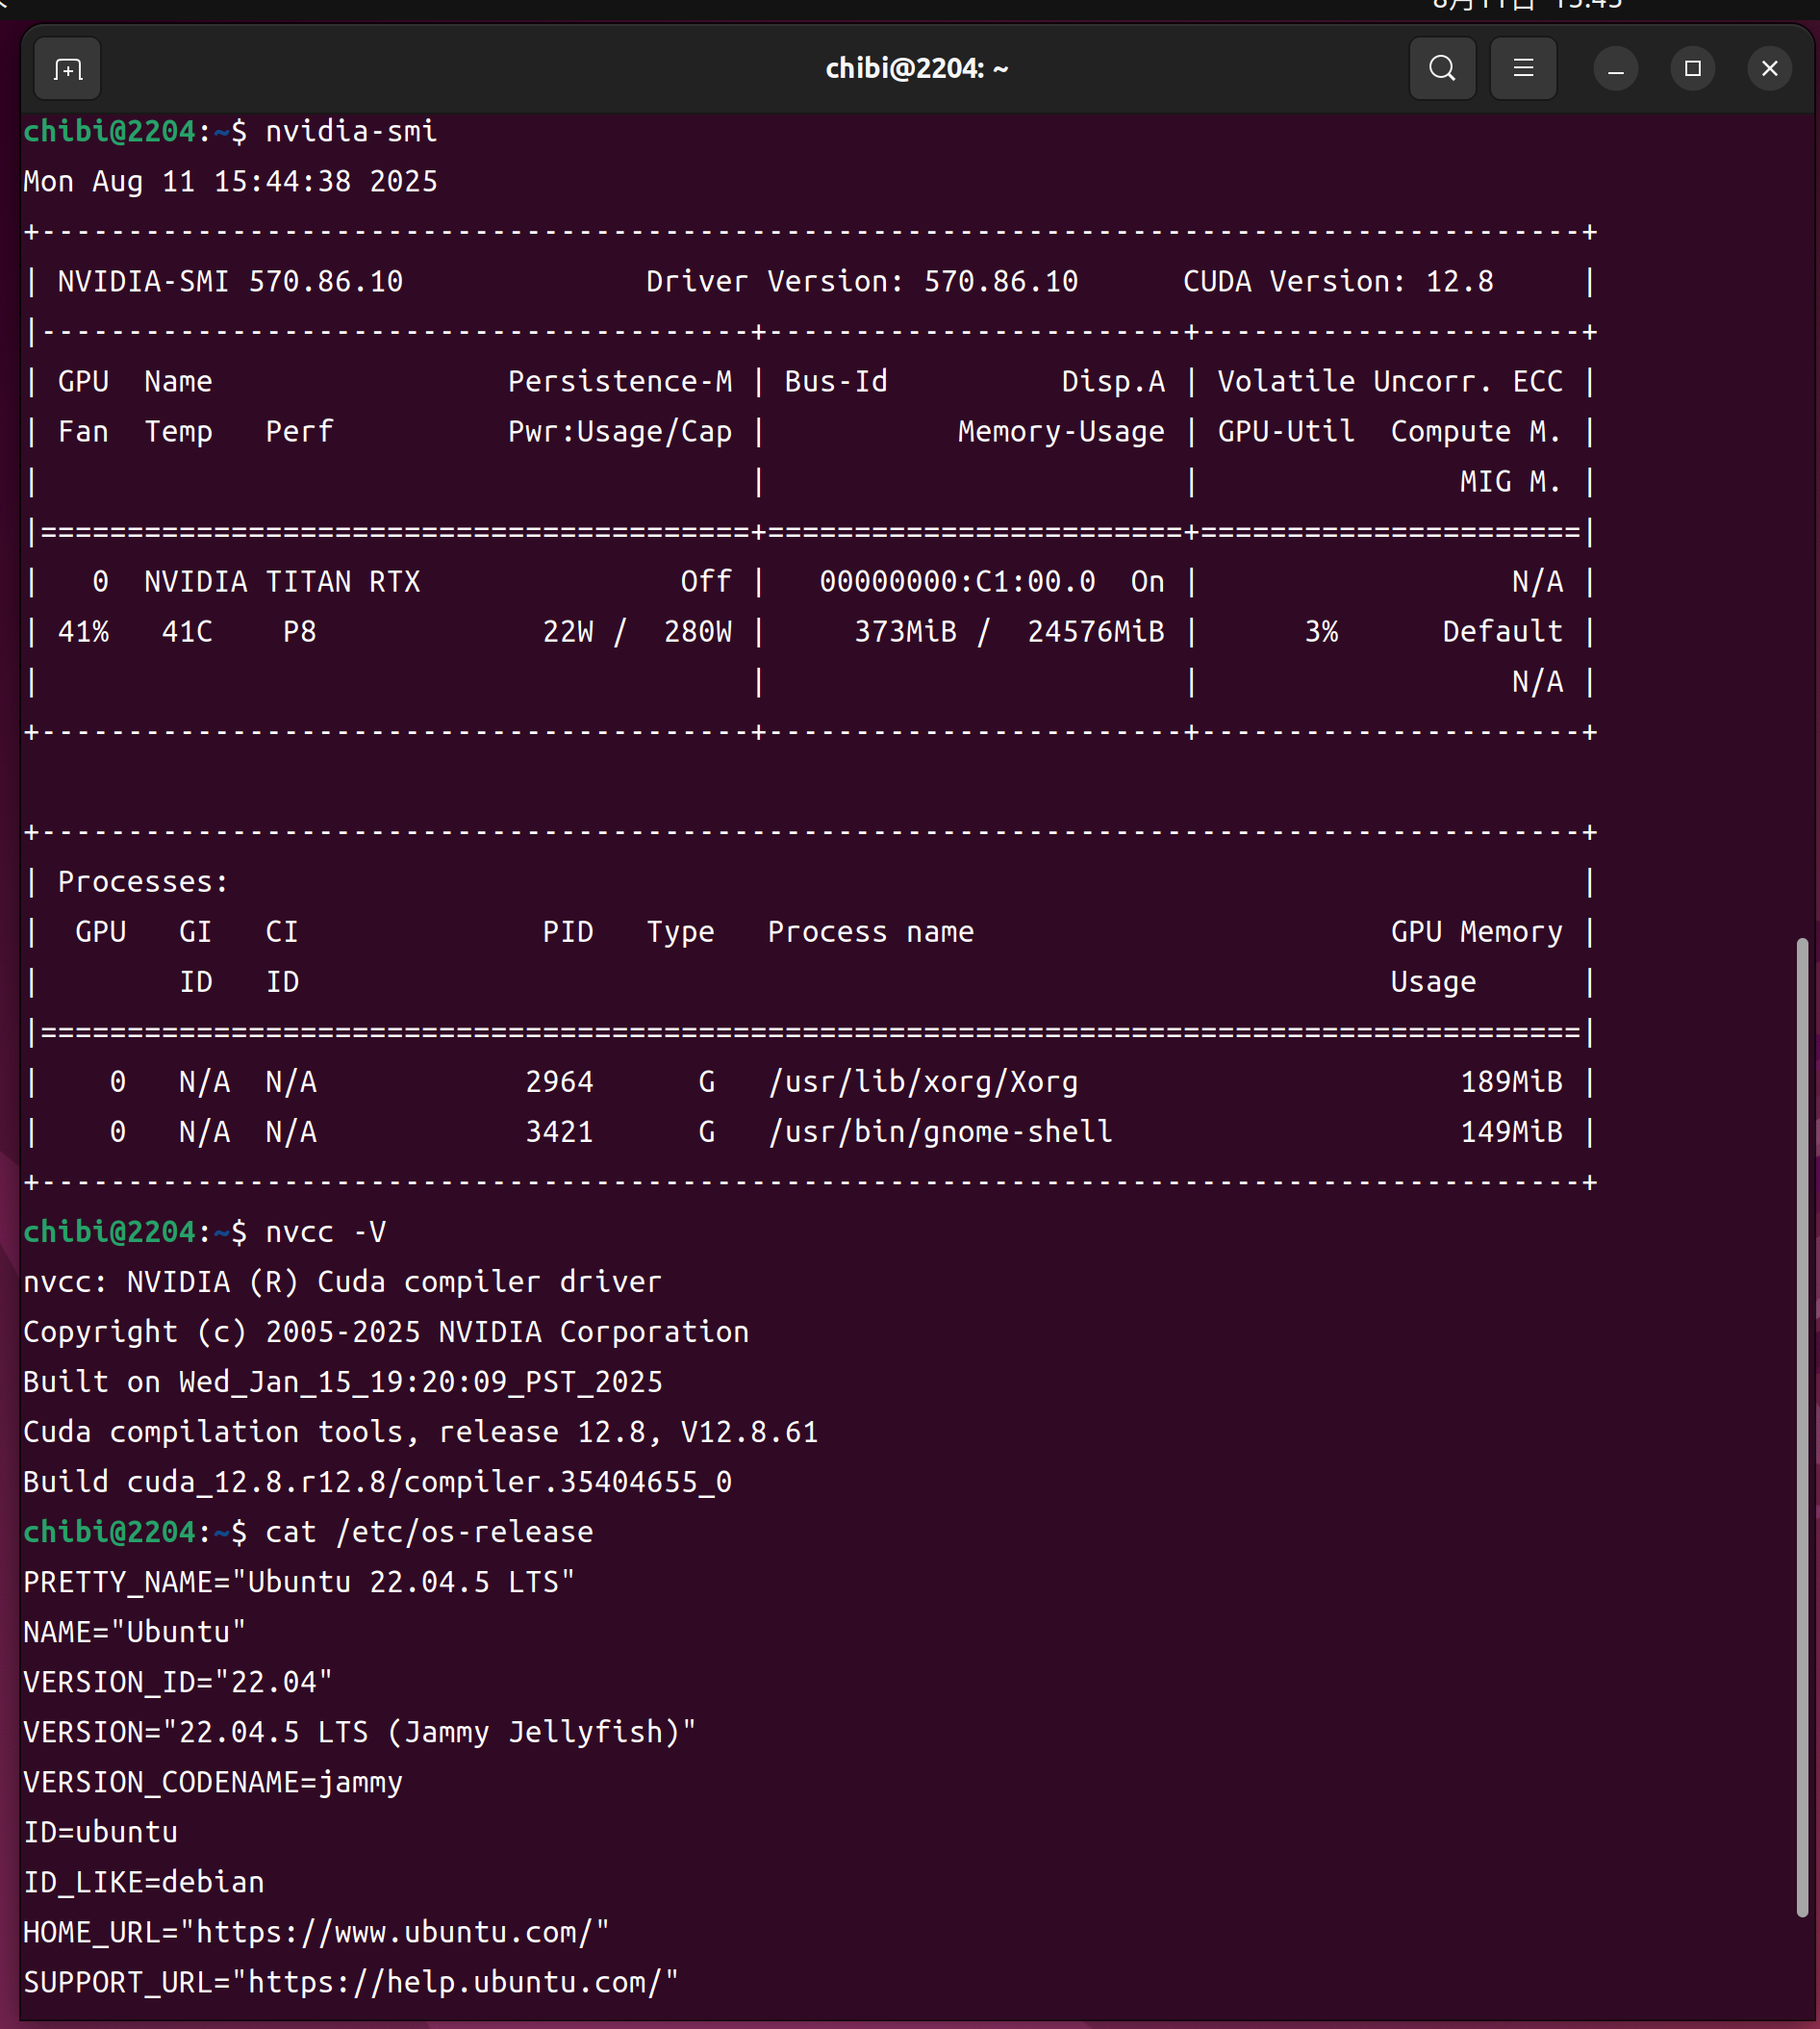
Task: Open a new terminal tab
Action: 67,69
